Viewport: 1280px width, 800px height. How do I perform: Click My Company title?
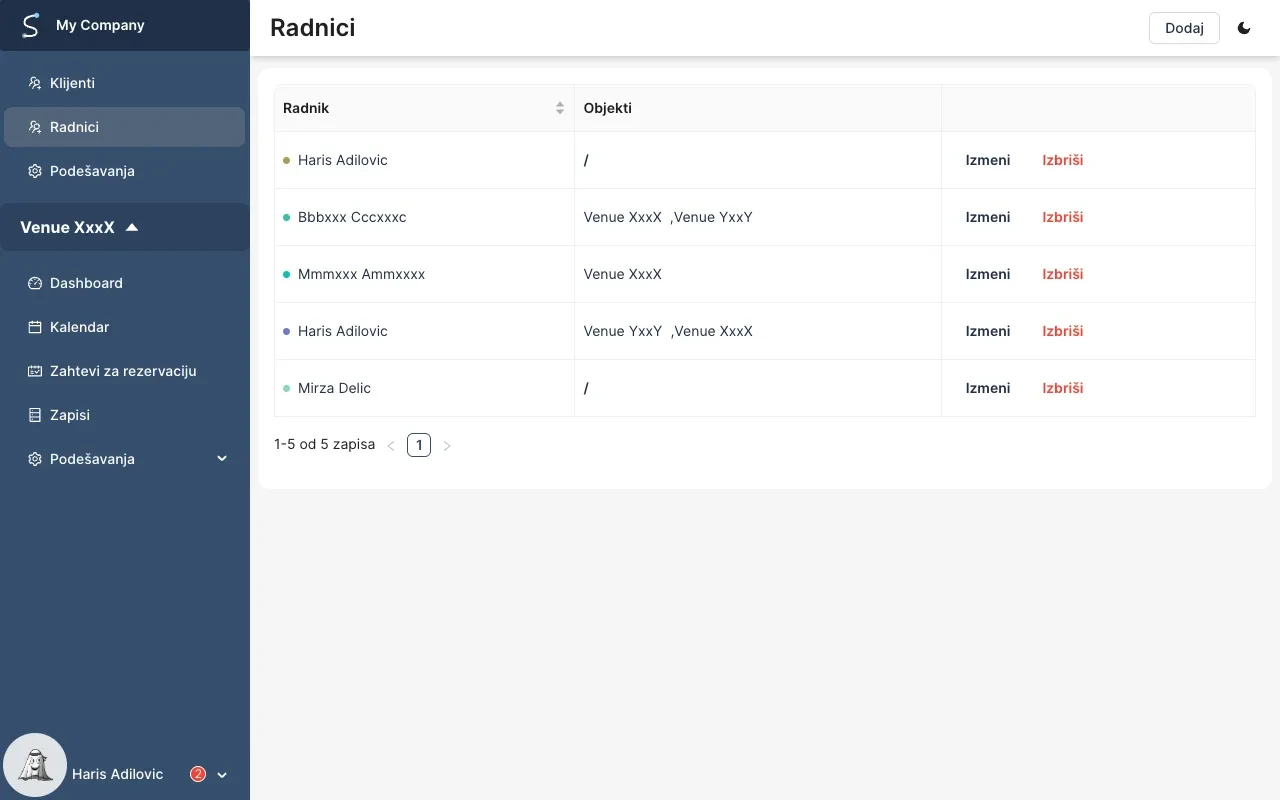pos(100,25)
